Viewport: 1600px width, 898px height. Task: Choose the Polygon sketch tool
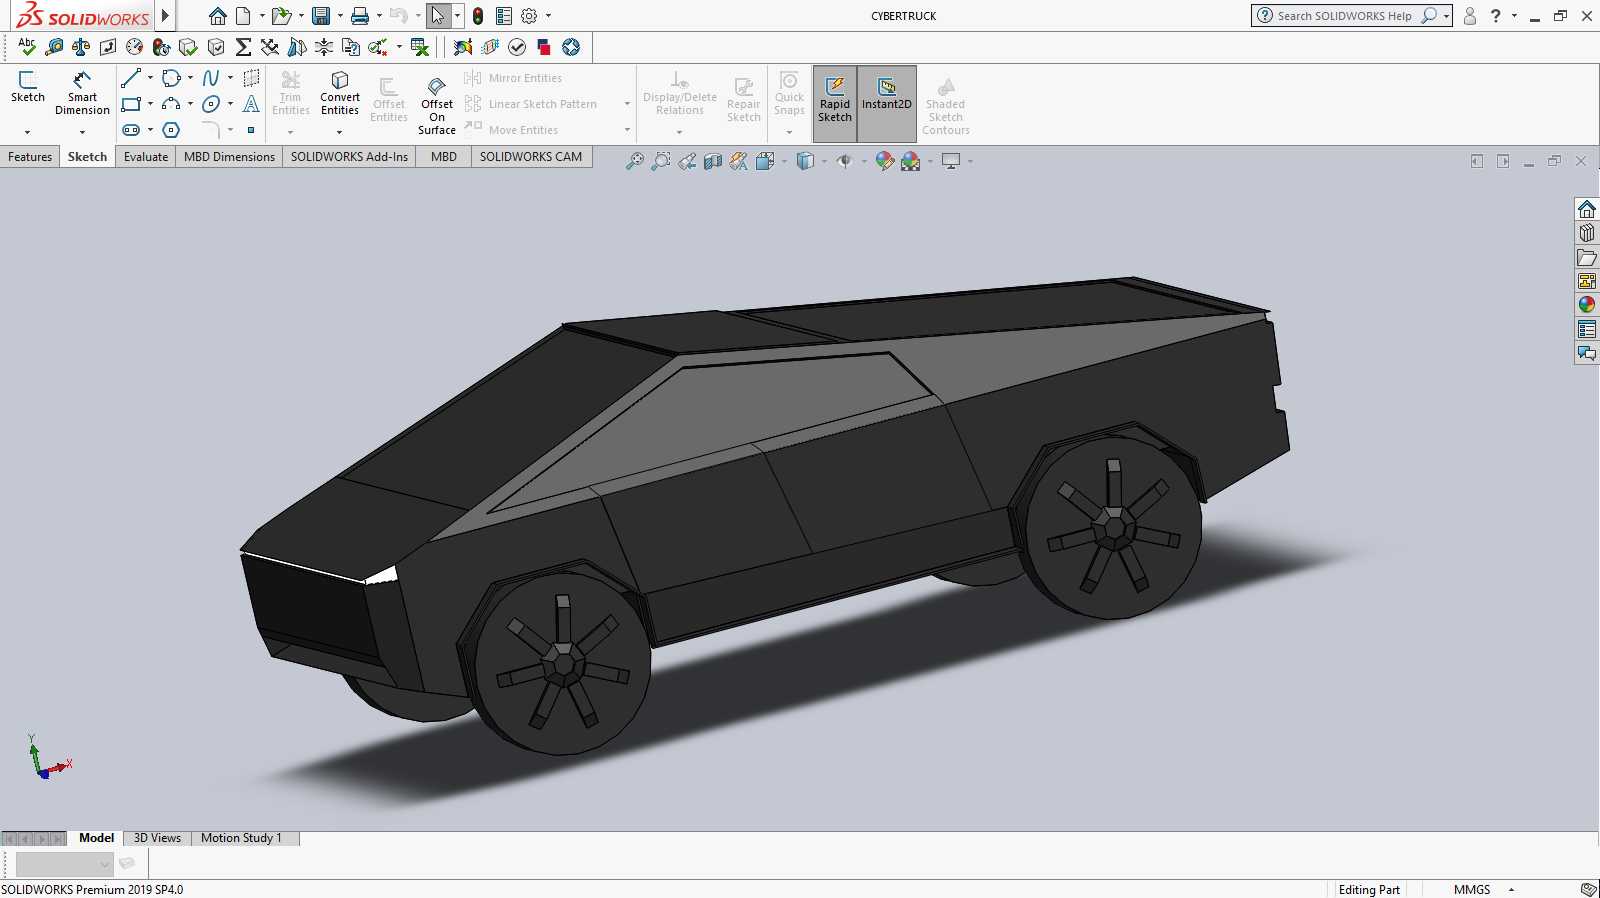click(x=171, y=130)
